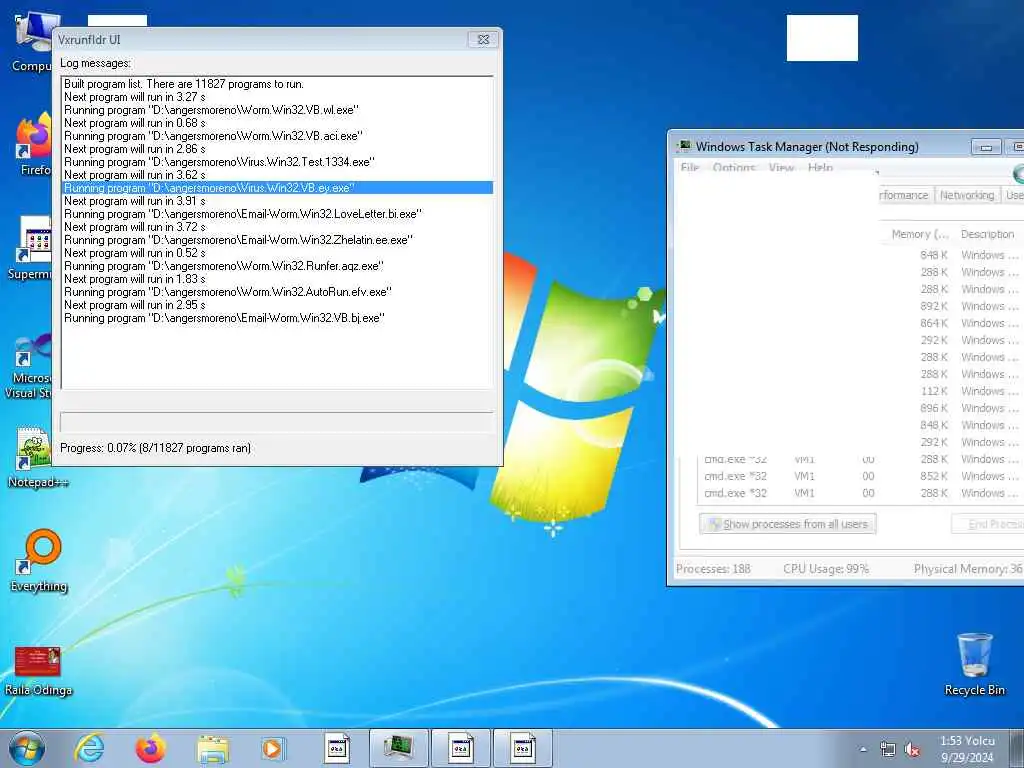Screen dimensions: 1024x768
Task: Select 'Next program will run in 3.91 s'
Action: (x=277, y=200)
